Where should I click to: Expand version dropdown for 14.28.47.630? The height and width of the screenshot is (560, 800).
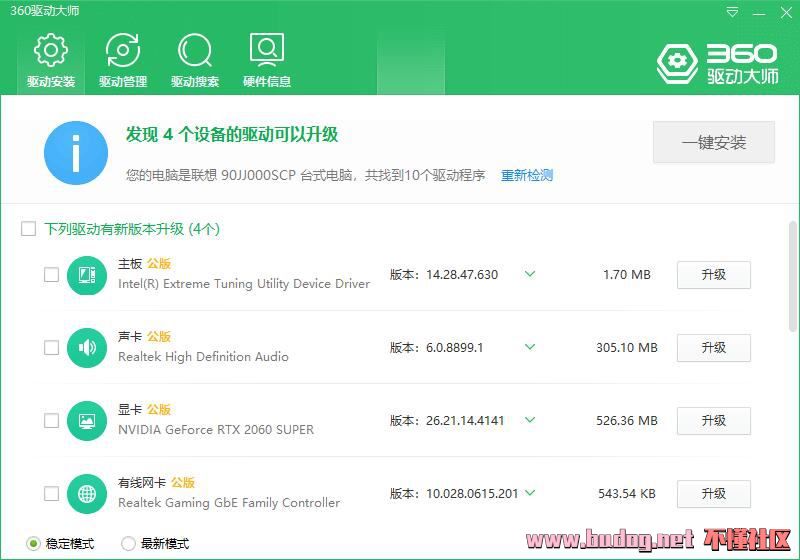click(530, 274)
